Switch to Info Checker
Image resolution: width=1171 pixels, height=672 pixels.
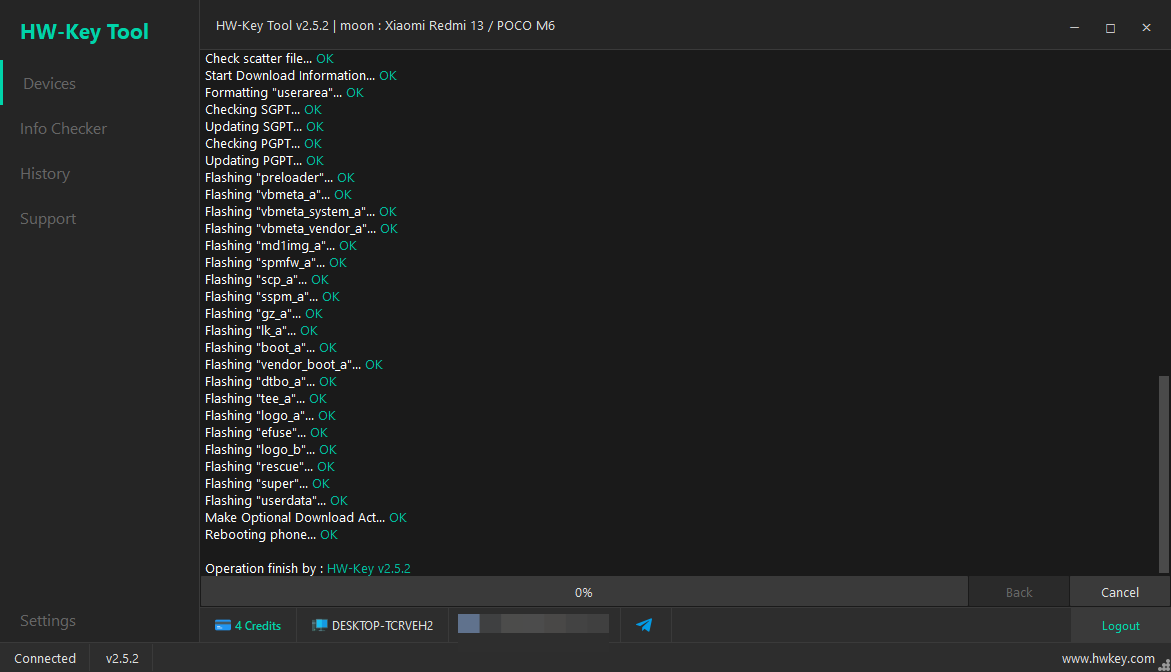(63, 128)
